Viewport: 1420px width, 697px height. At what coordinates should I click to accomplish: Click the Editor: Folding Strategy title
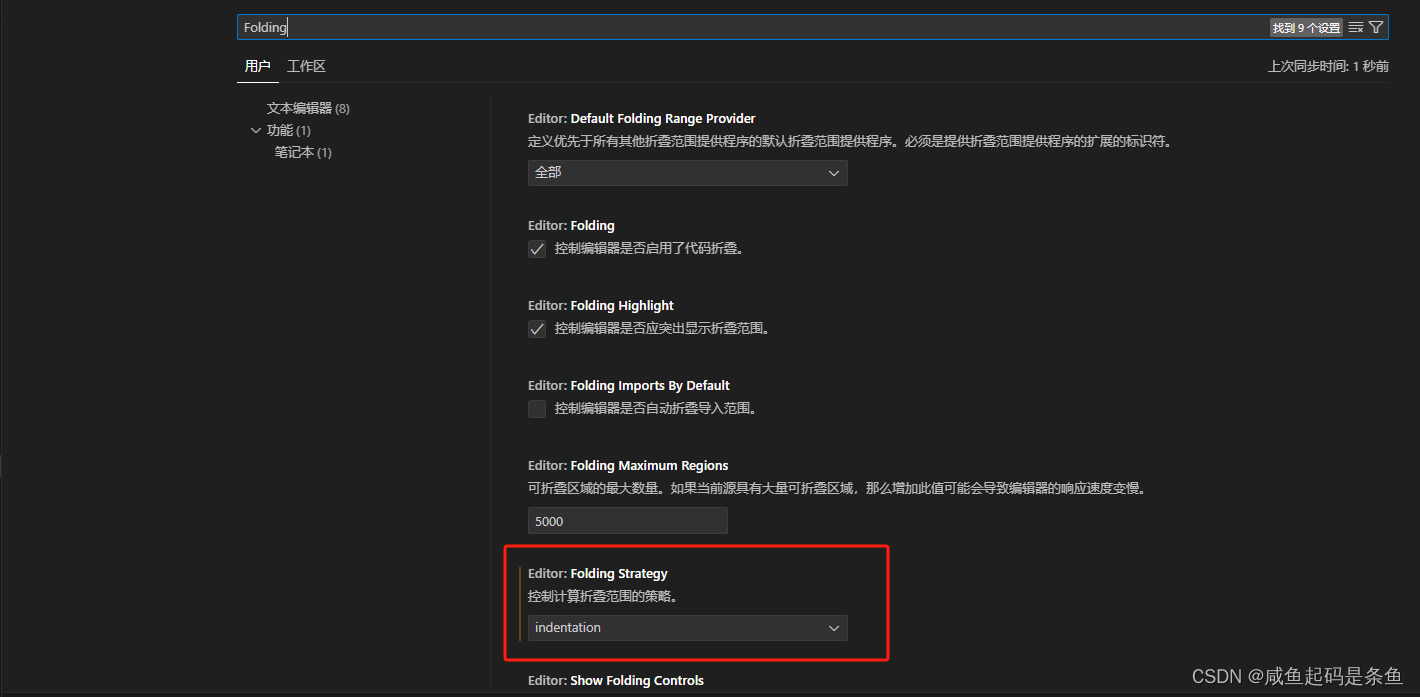pos(597,574)
